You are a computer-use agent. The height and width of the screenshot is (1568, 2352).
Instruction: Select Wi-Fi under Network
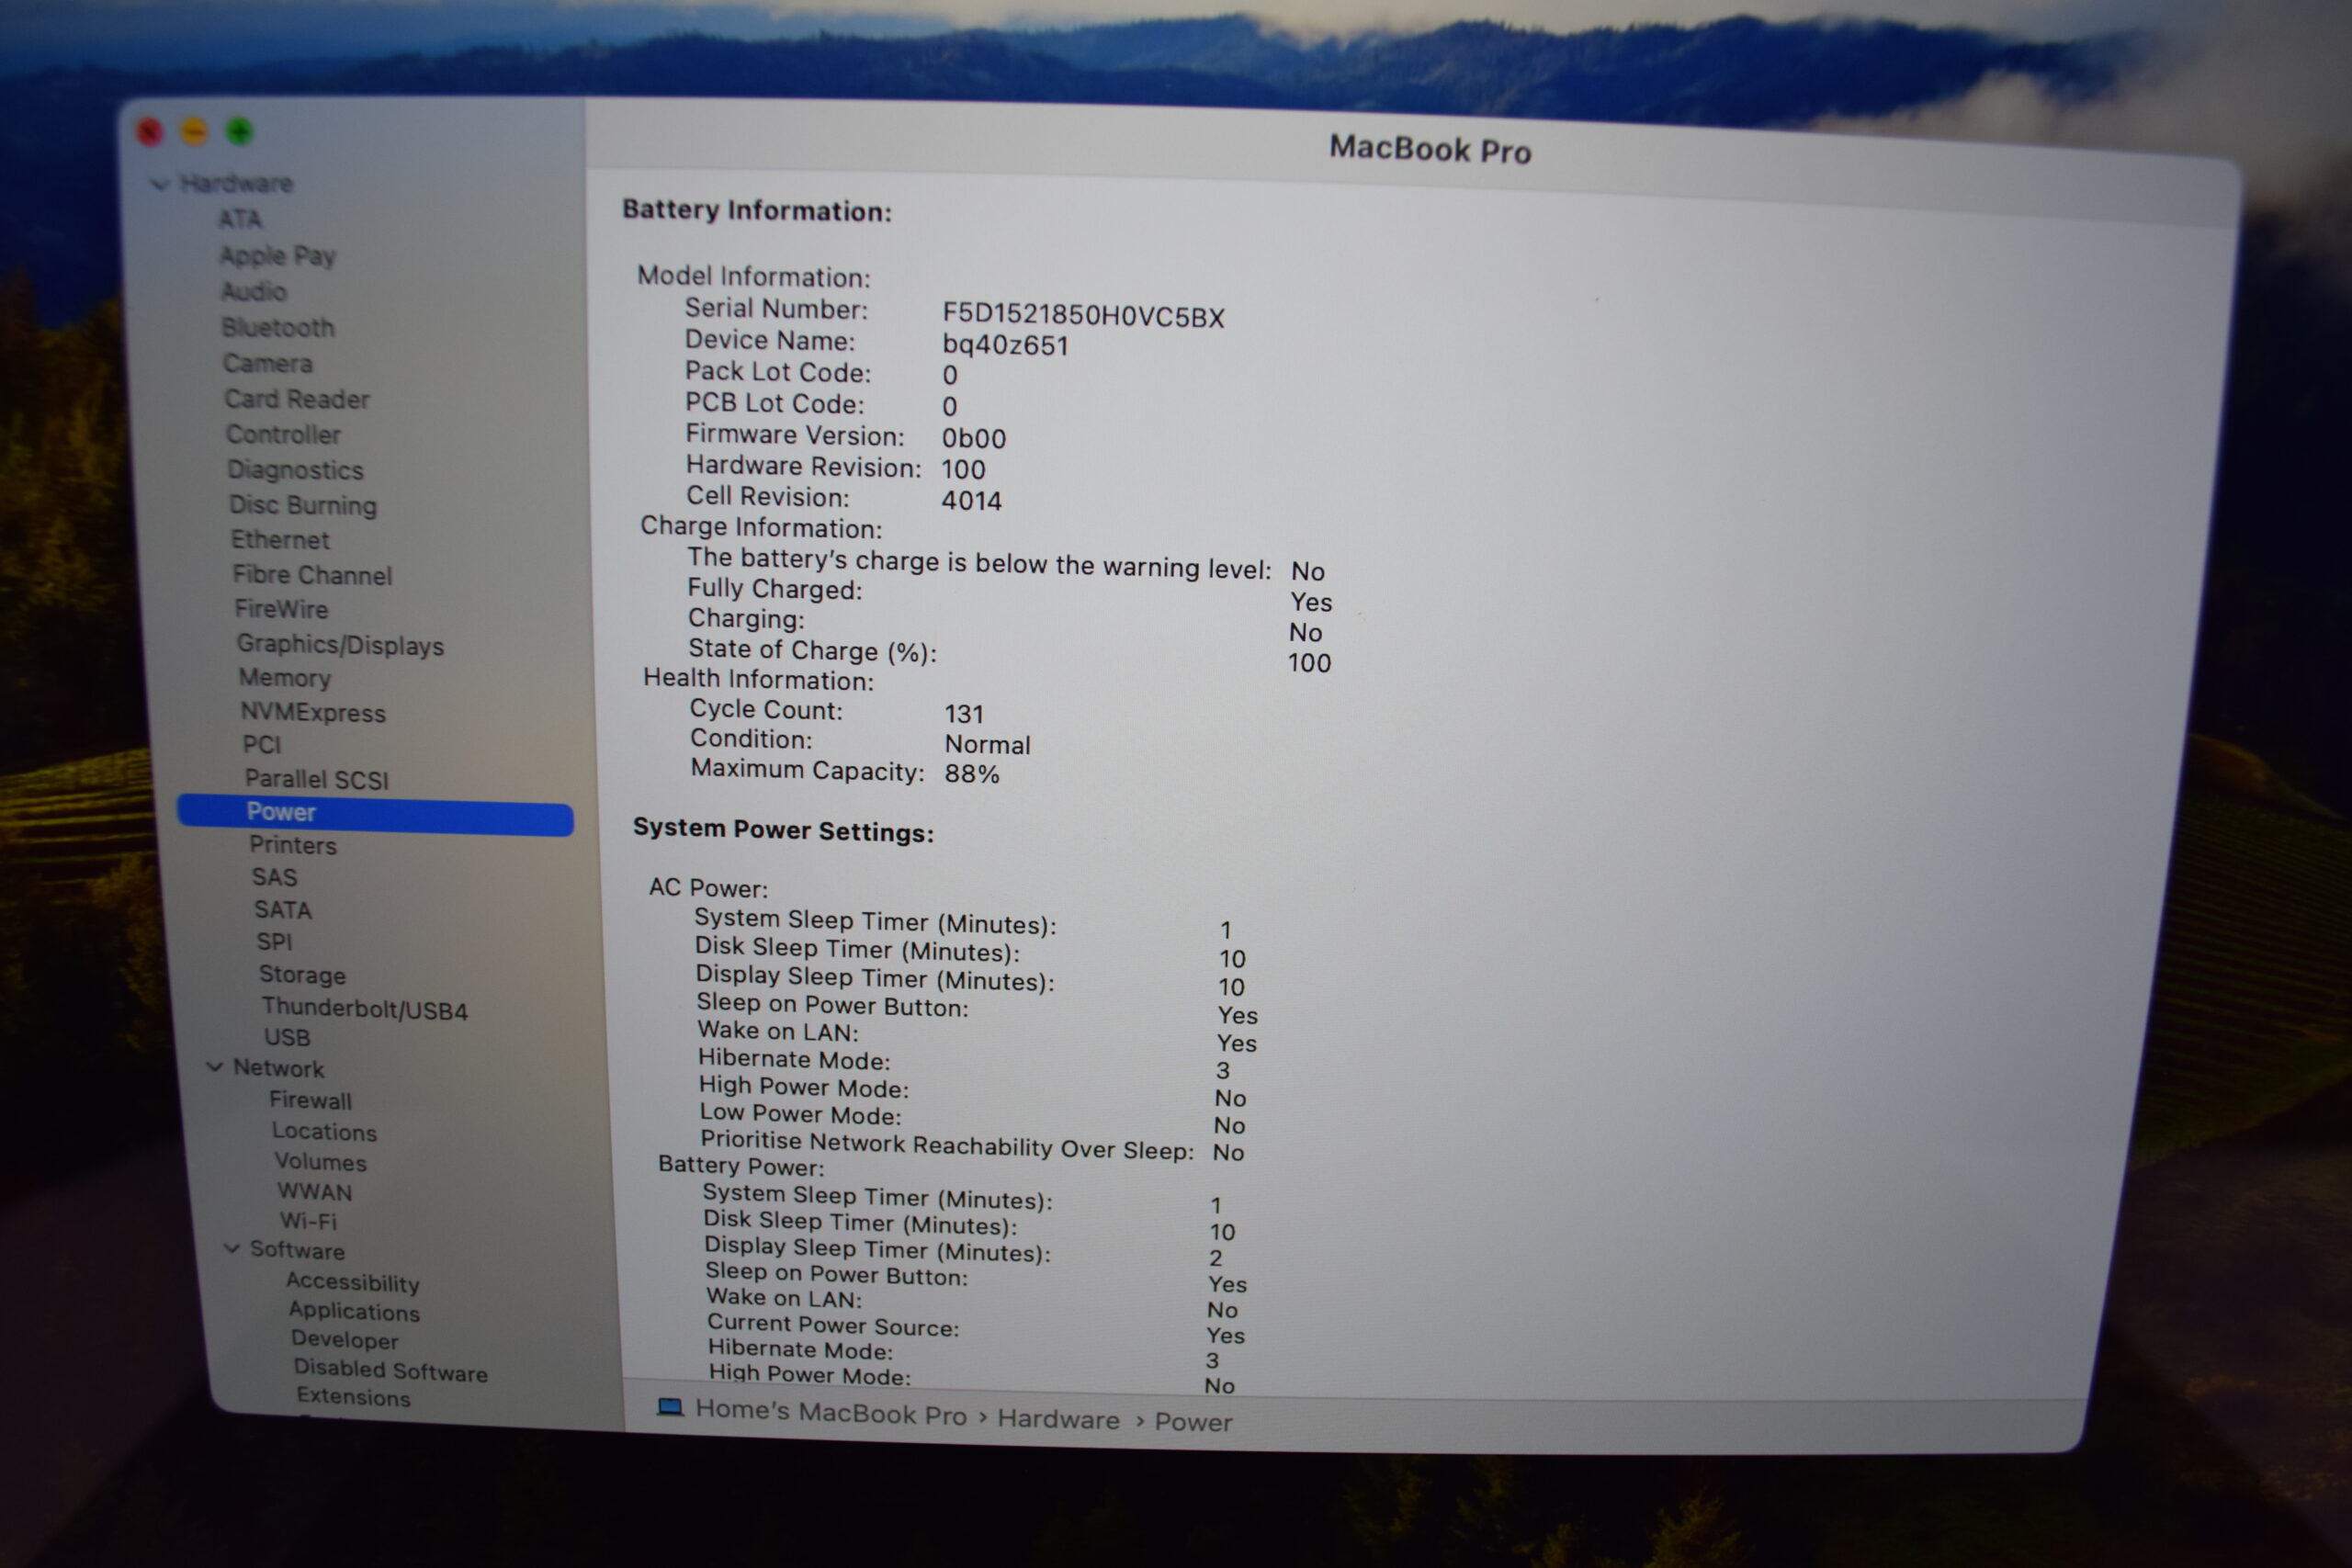pyautogui.click(x=308, y=1221)
